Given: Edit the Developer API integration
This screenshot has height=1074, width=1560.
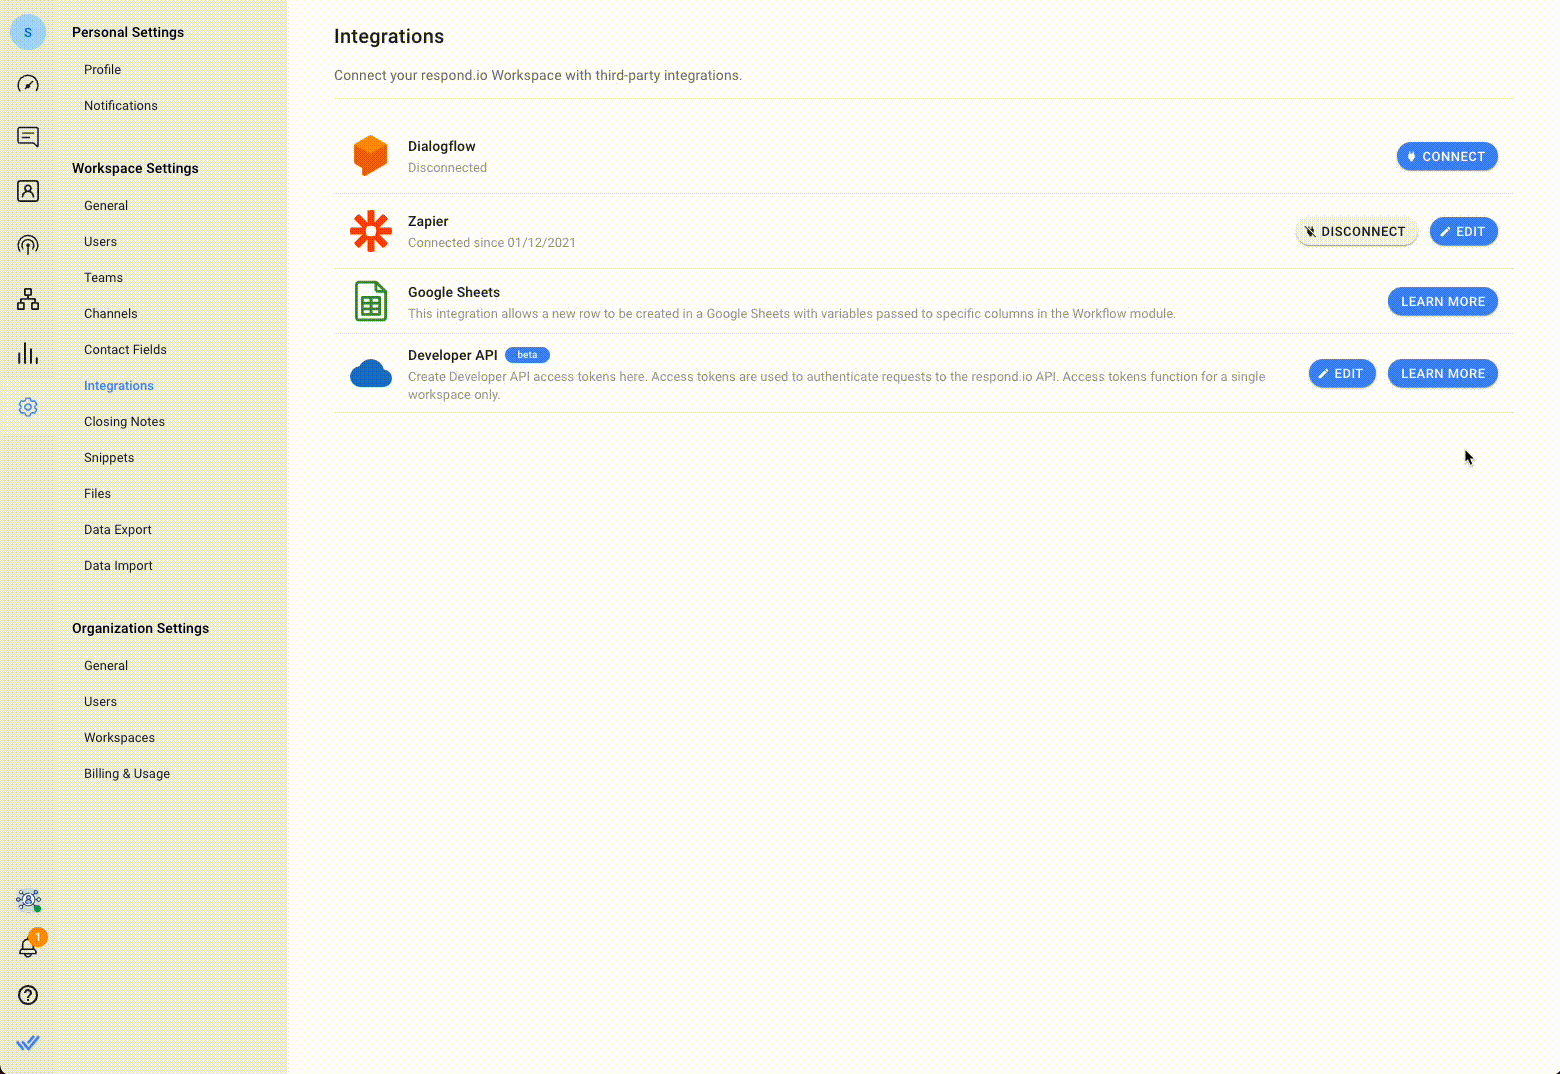Looking at the screenshot, I should (x=1341, y=374).
